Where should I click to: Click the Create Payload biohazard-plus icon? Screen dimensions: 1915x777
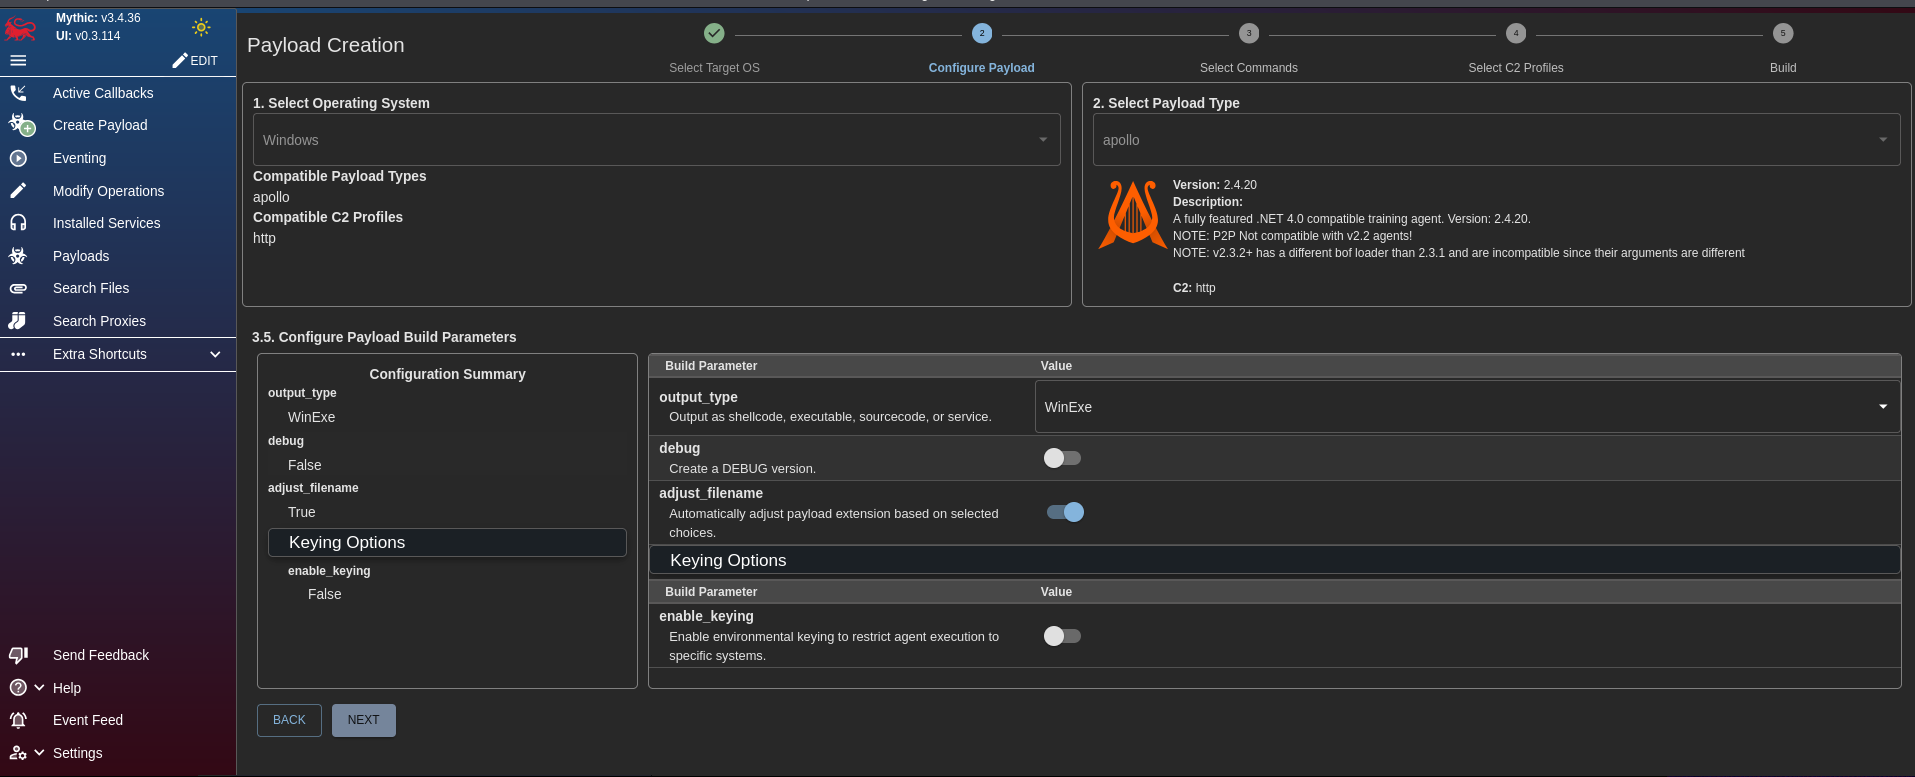21,125
